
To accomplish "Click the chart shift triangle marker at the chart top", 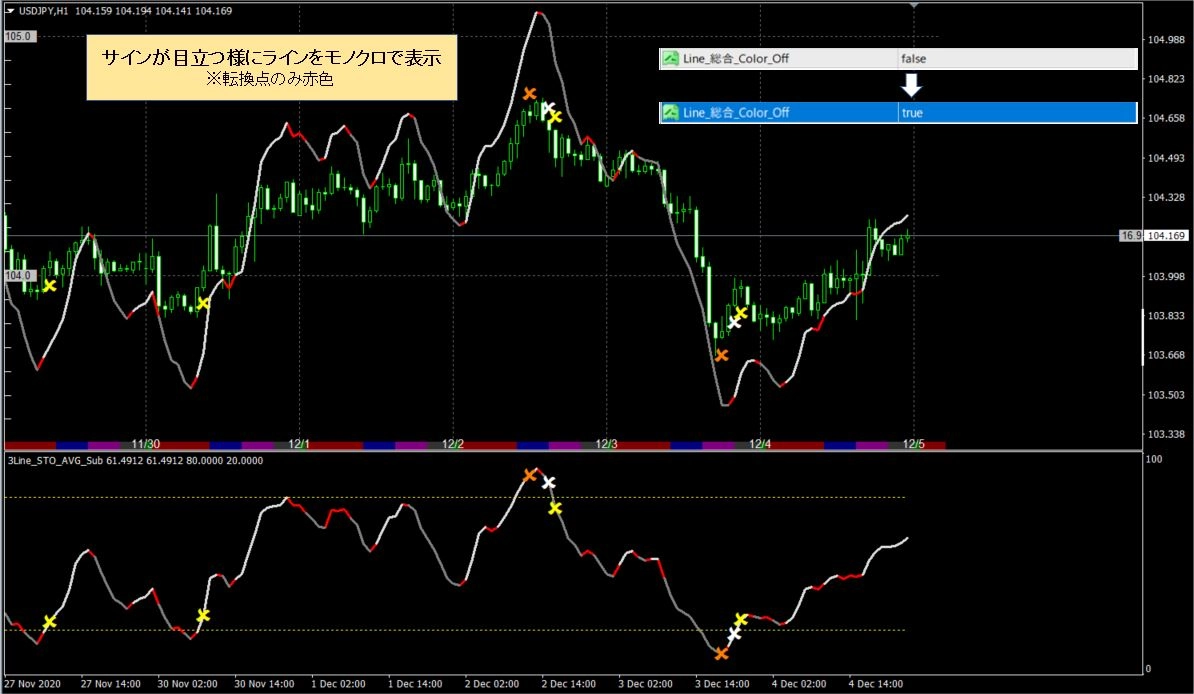I will [914, 5].
